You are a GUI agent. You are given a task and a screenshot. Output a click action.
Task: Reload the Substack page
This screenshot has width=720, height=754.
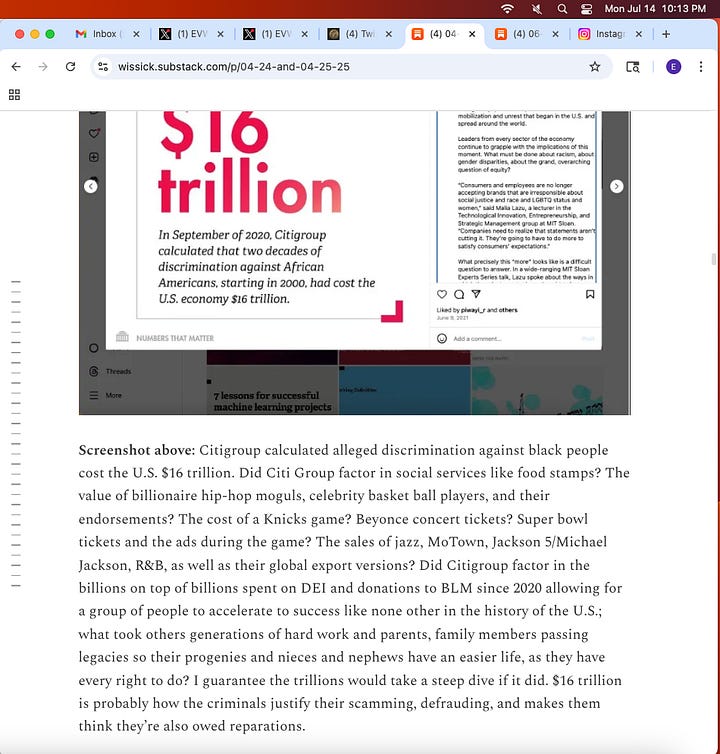(70, 66)
